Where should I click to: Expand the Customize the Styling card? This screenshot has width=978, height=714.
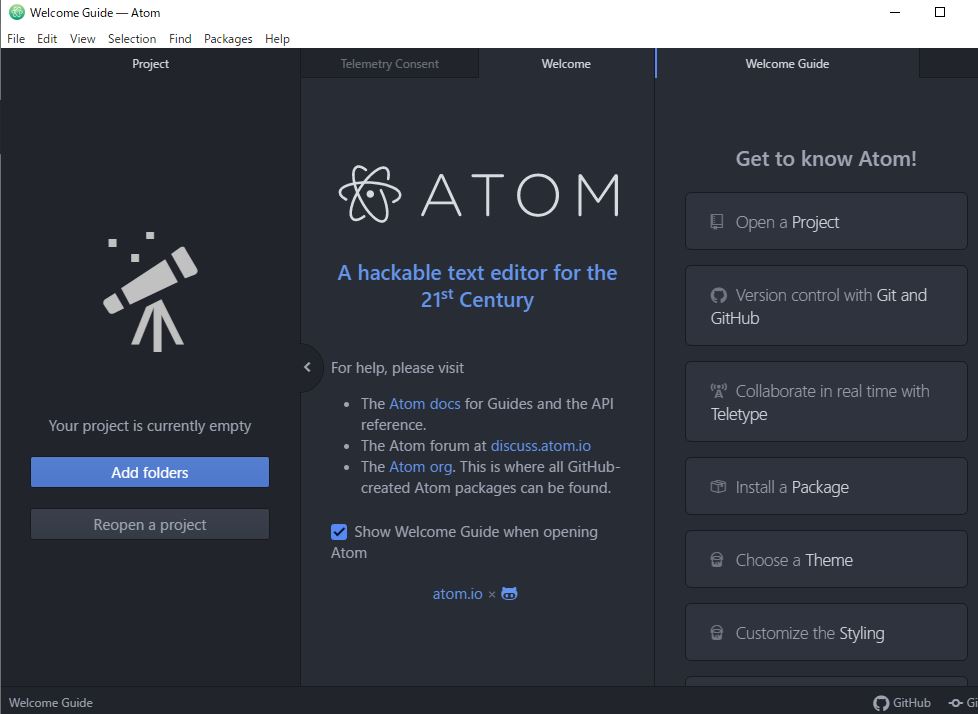(x=826, y=632)
